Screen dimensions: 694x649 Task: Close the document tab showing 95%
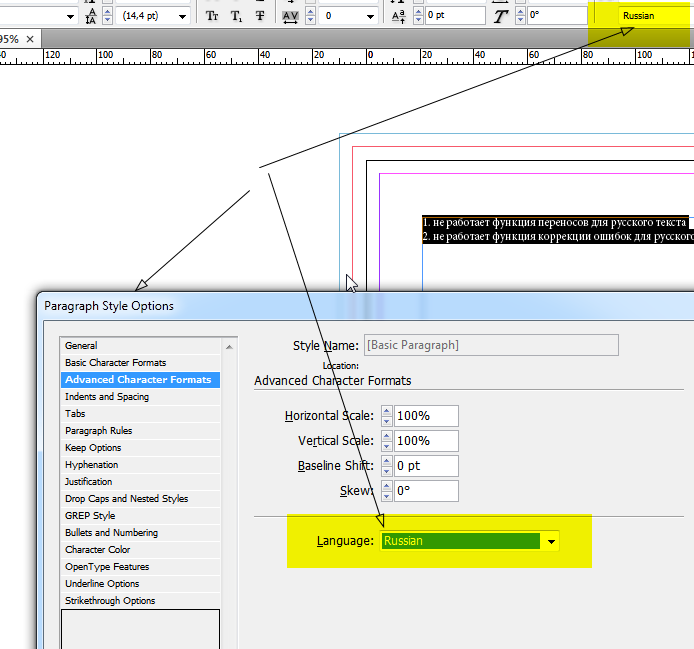pyautogui.click(x=30, y=39)
